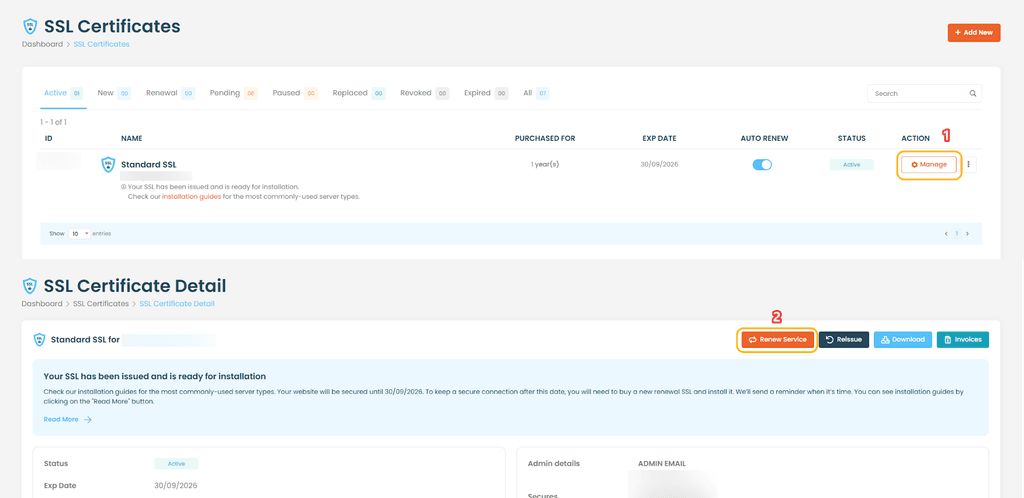Switch to the Pending tab

click(233, 93)
